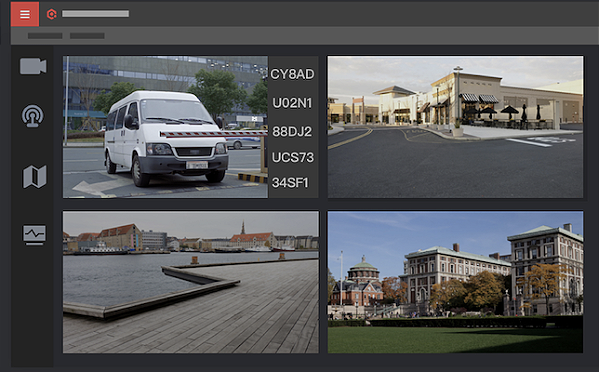The image size is (599, 372).
Task: Select license plate entry 88DJ2
Action: [x=292, y=132]
